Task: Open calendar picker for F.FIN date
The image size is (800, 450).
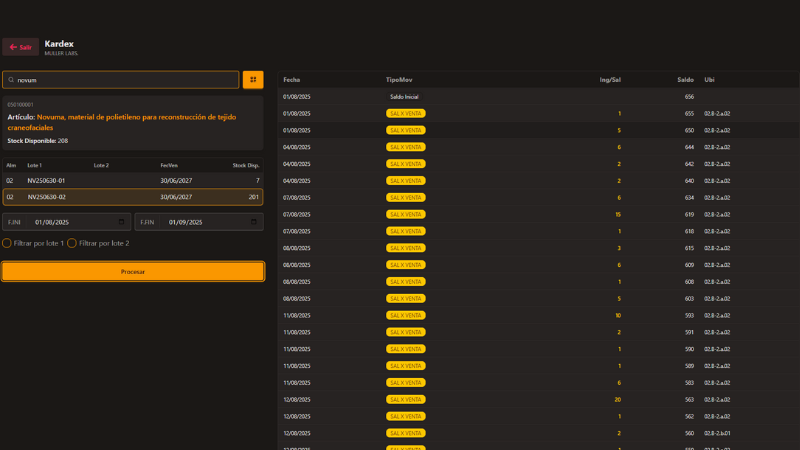Action: 254,222
